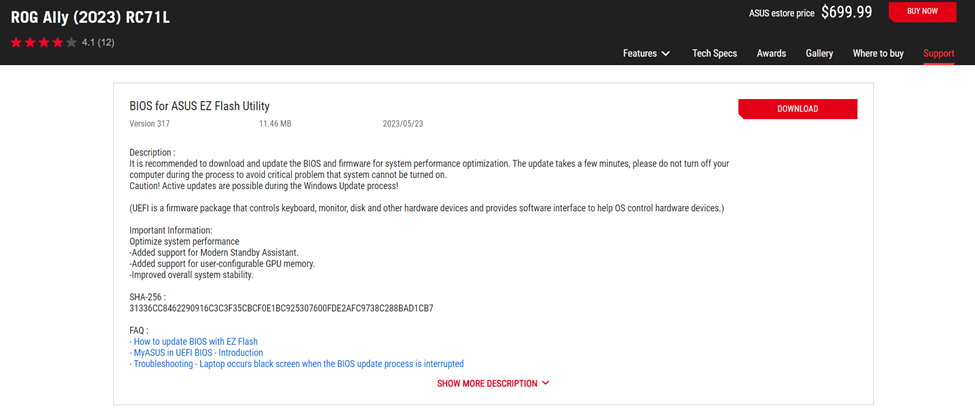Expand SHOW MORE DESCRIPTION
This screenshot has height=420, width=975.
click(x=493, y=383)
